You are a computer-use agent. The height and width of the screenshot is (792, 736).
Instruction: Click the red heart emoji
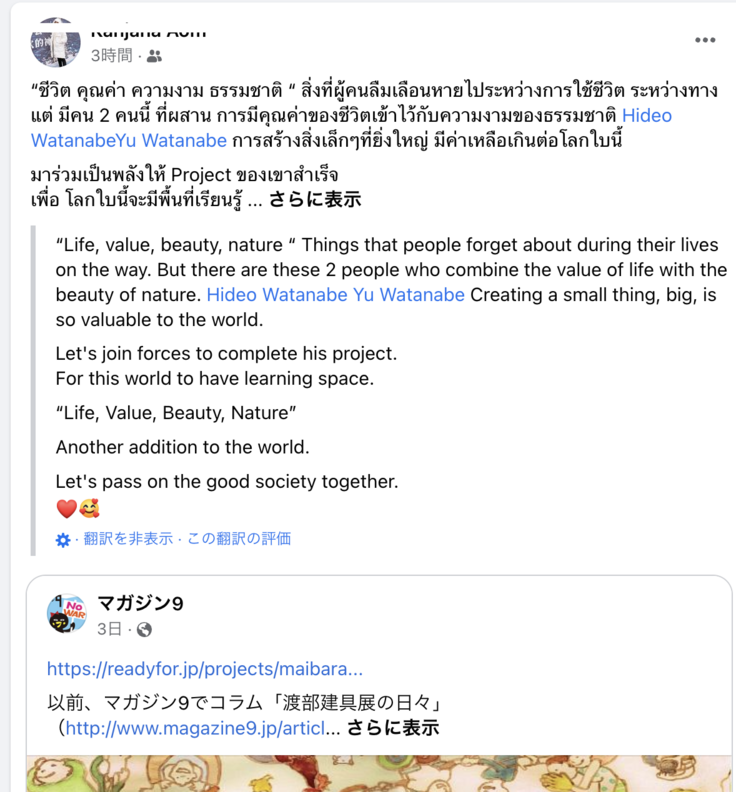(66, 509)
